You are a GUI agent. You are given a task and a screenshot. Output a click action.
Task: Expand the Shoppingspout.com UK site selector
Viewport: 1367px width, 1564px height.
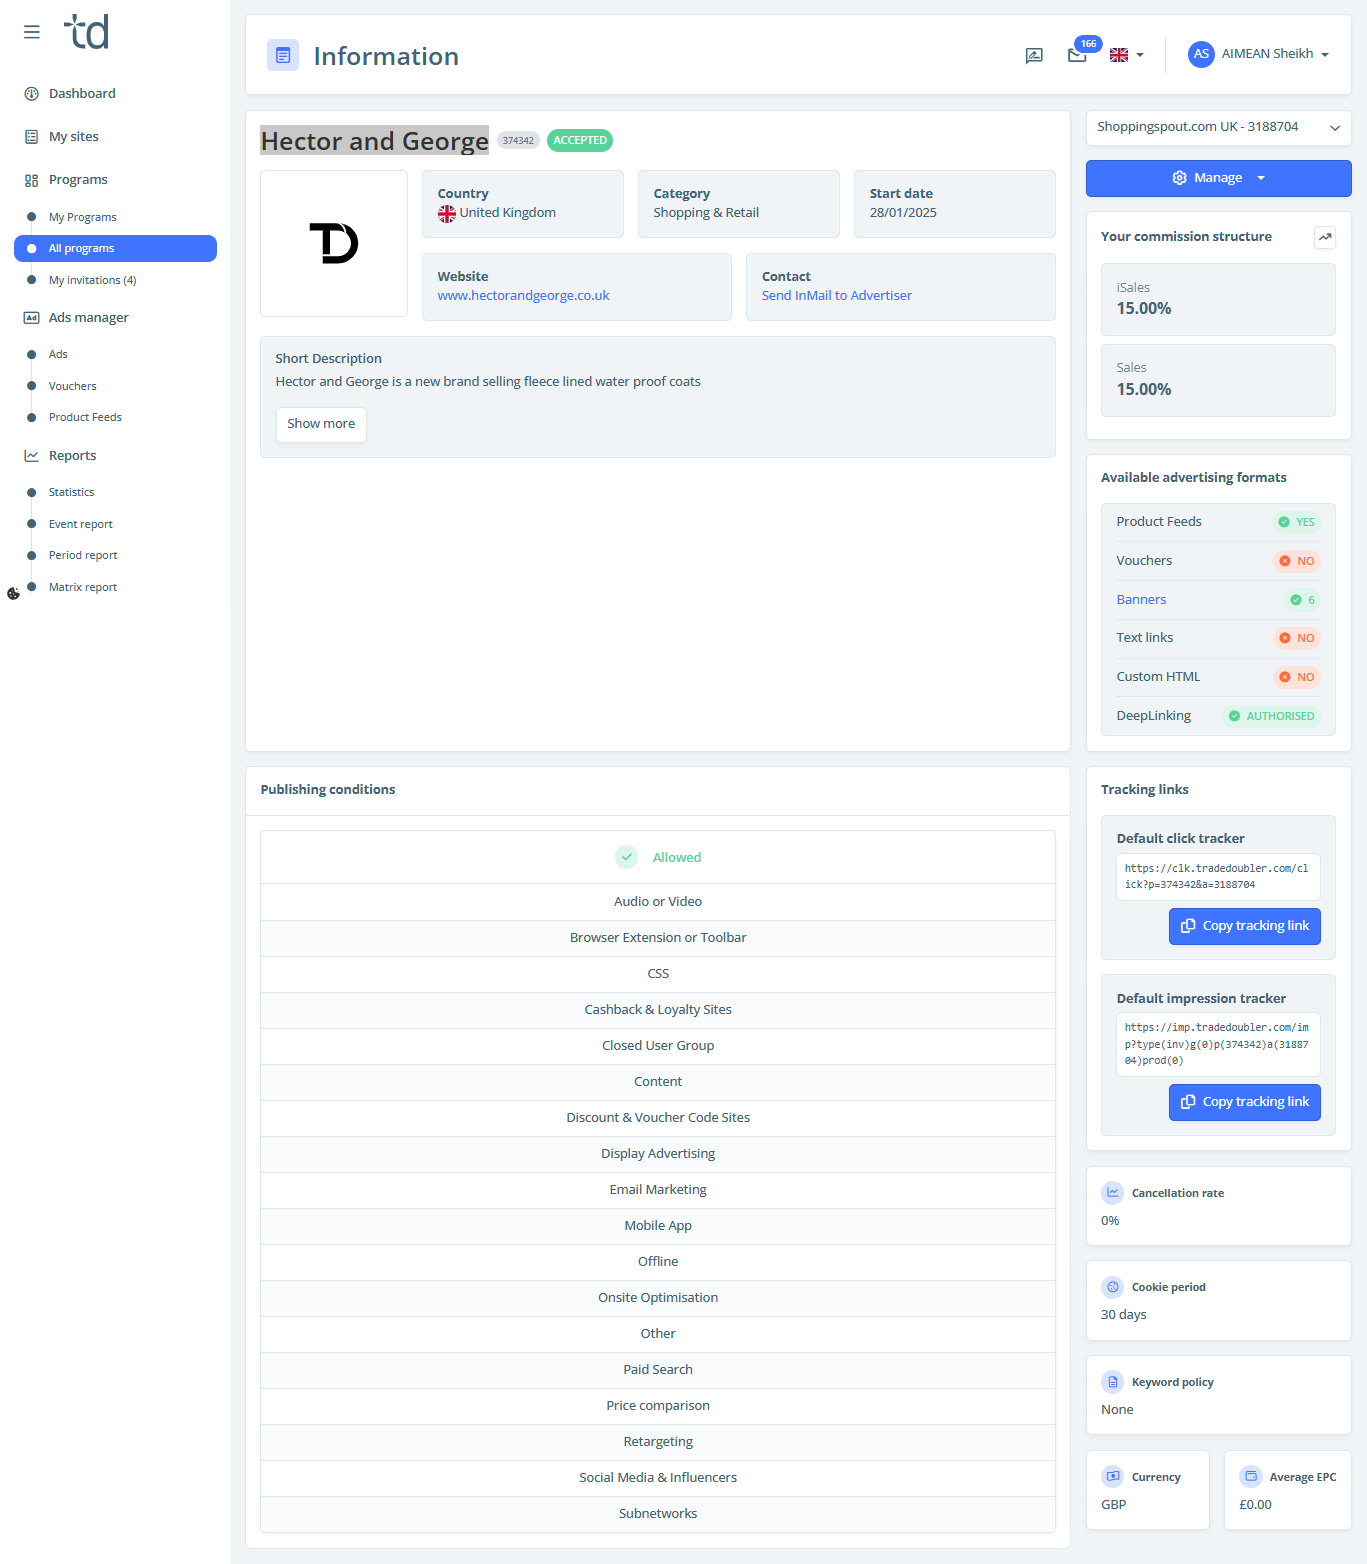click(1218, 127)
